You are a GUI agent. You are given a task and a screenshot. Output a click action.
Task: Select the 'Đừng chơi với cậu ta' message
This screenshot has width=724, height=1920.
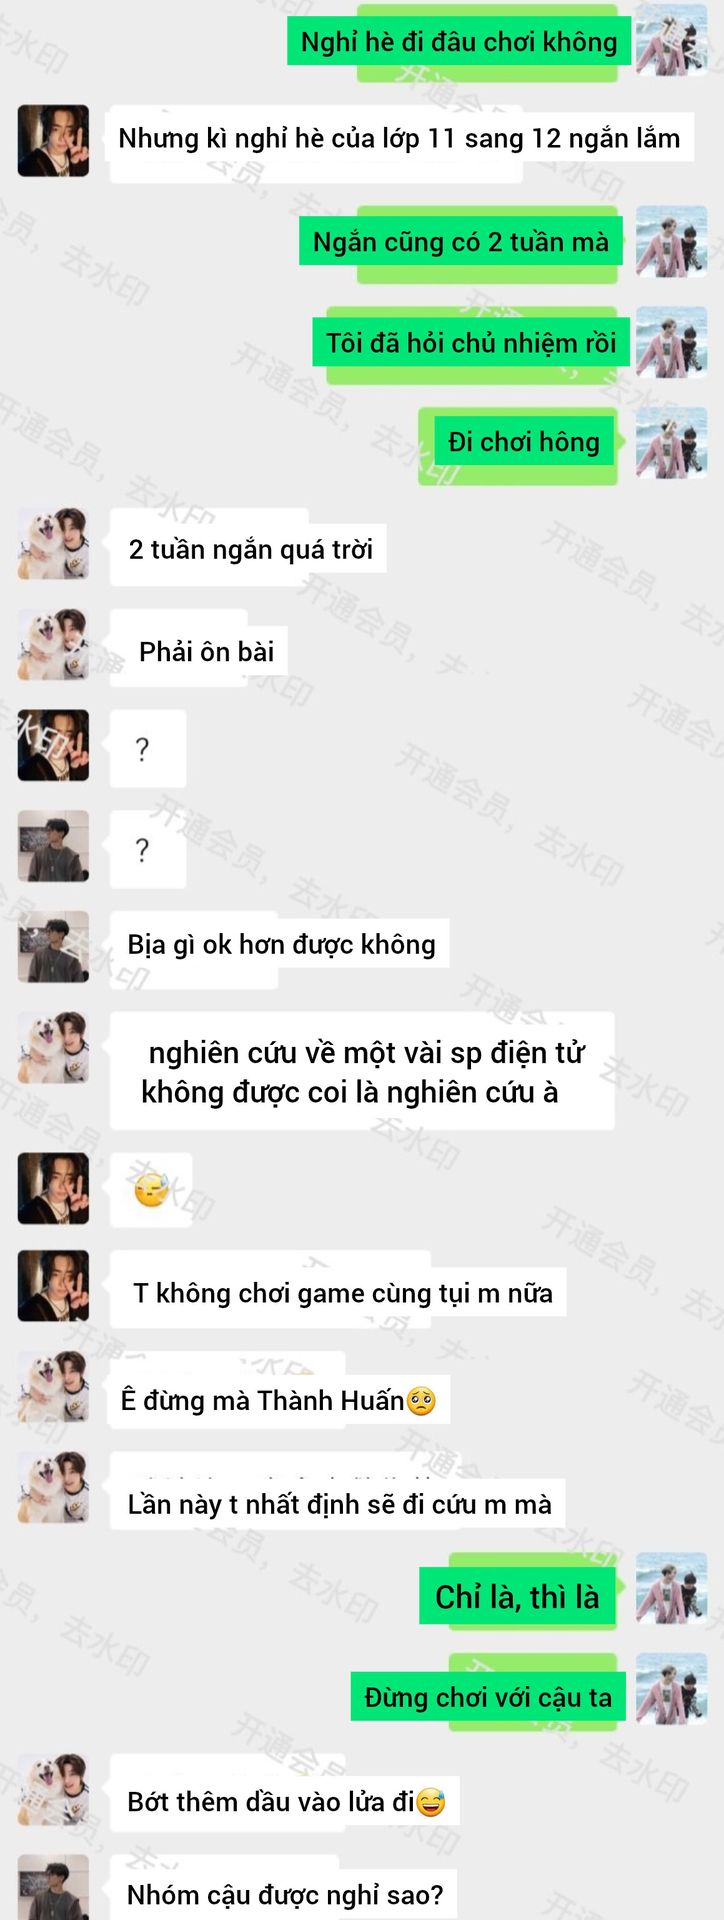(488, 1697)
